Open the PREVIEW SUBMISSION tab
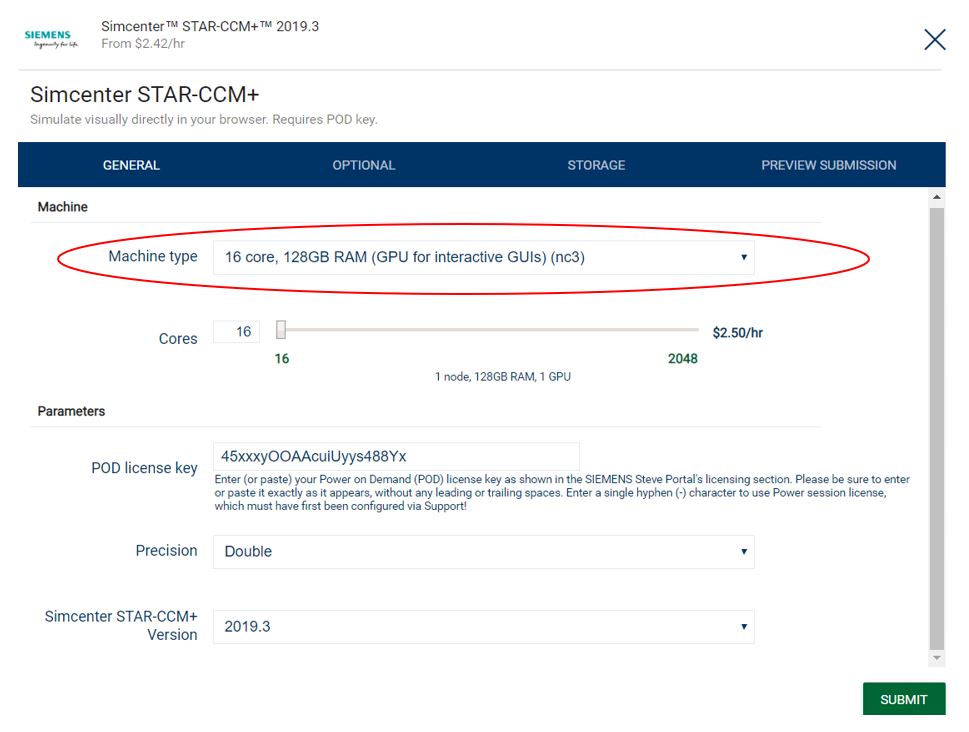The image size is (969, 732). coord(828,165)
